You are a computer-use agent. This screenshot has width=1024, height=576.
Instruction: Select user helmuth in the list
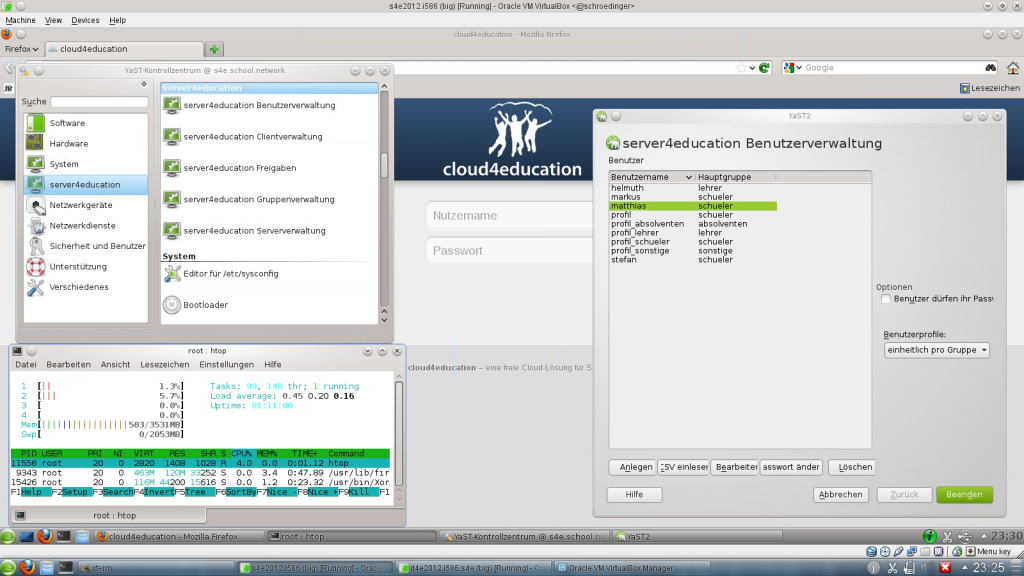[x=693, y=188]
